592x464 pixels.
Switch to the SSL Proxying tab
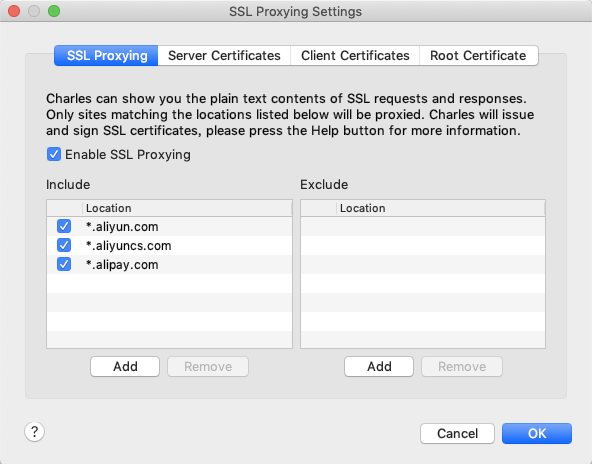click(x=106, y=55)
